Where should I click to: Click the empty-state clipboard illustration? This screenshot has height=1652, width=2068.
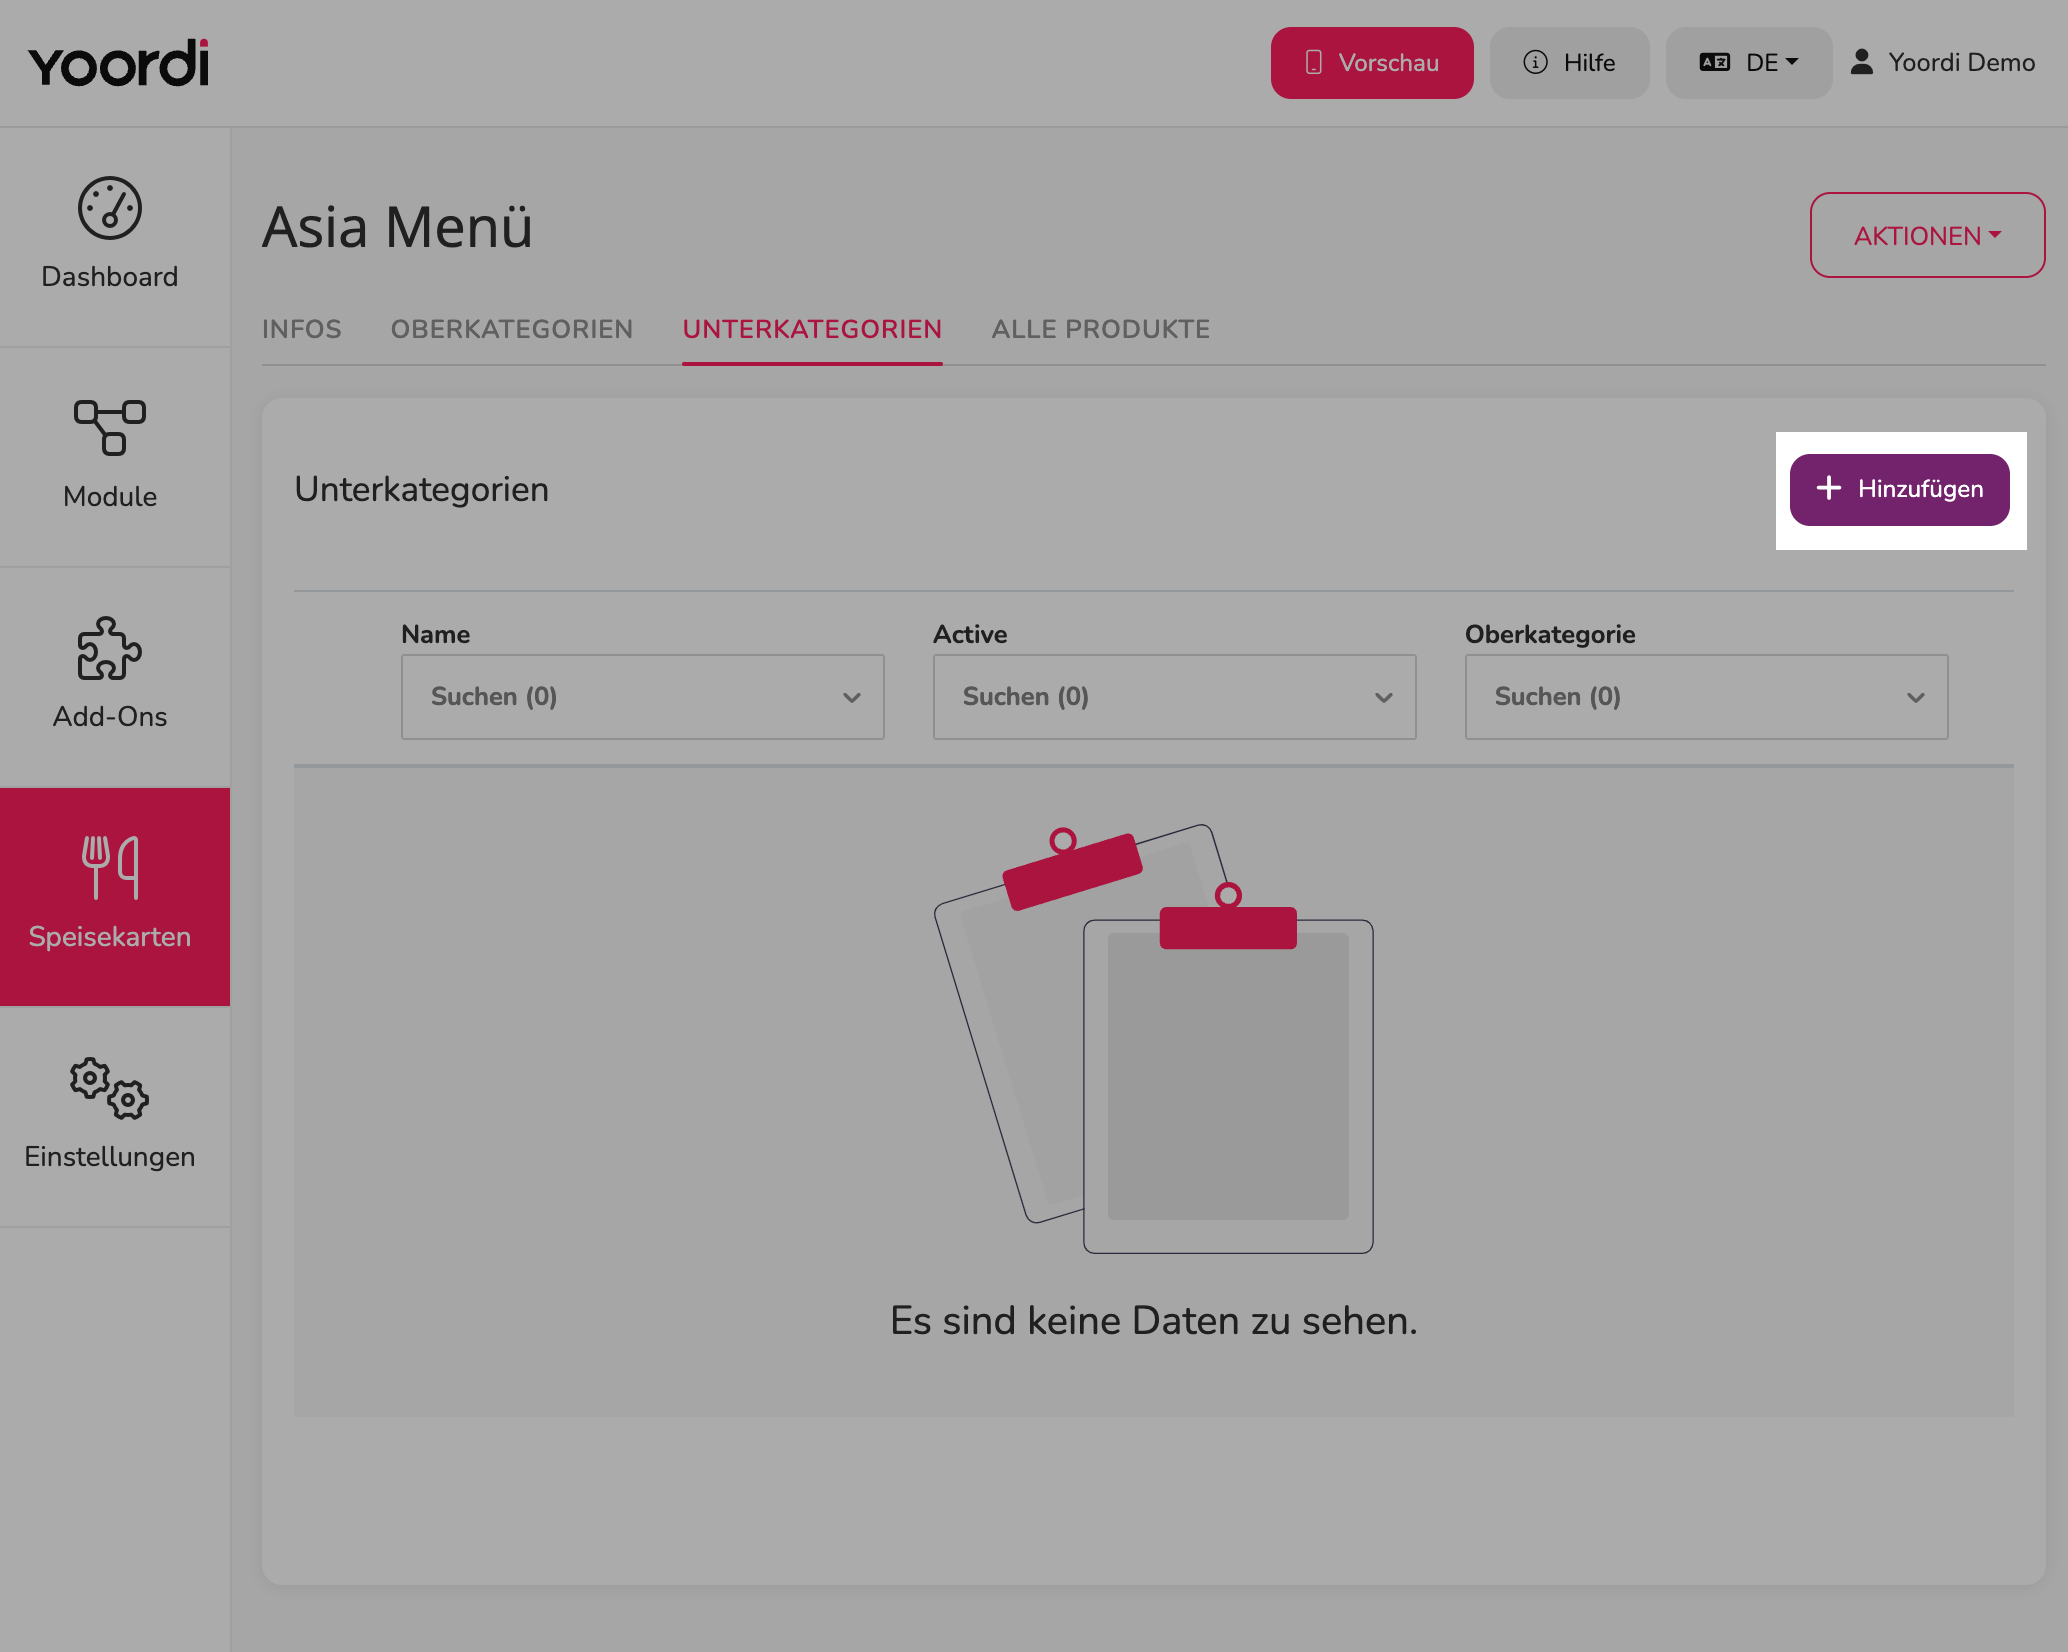(x=1154, y=1038)
